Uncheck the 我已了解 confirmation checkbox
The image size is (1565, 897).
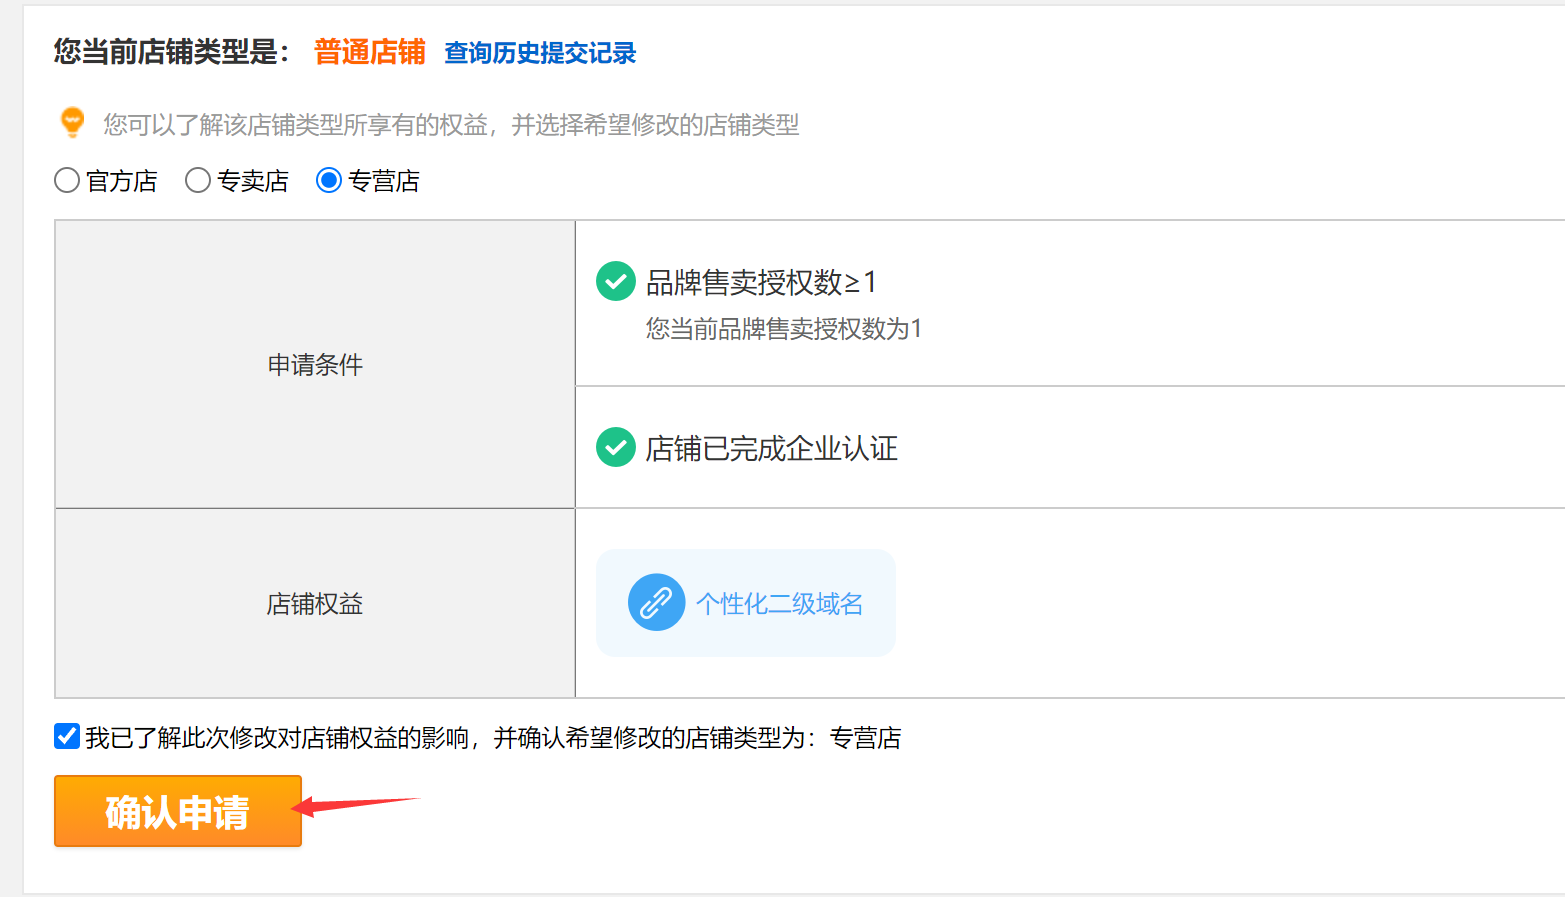[66, 736]
